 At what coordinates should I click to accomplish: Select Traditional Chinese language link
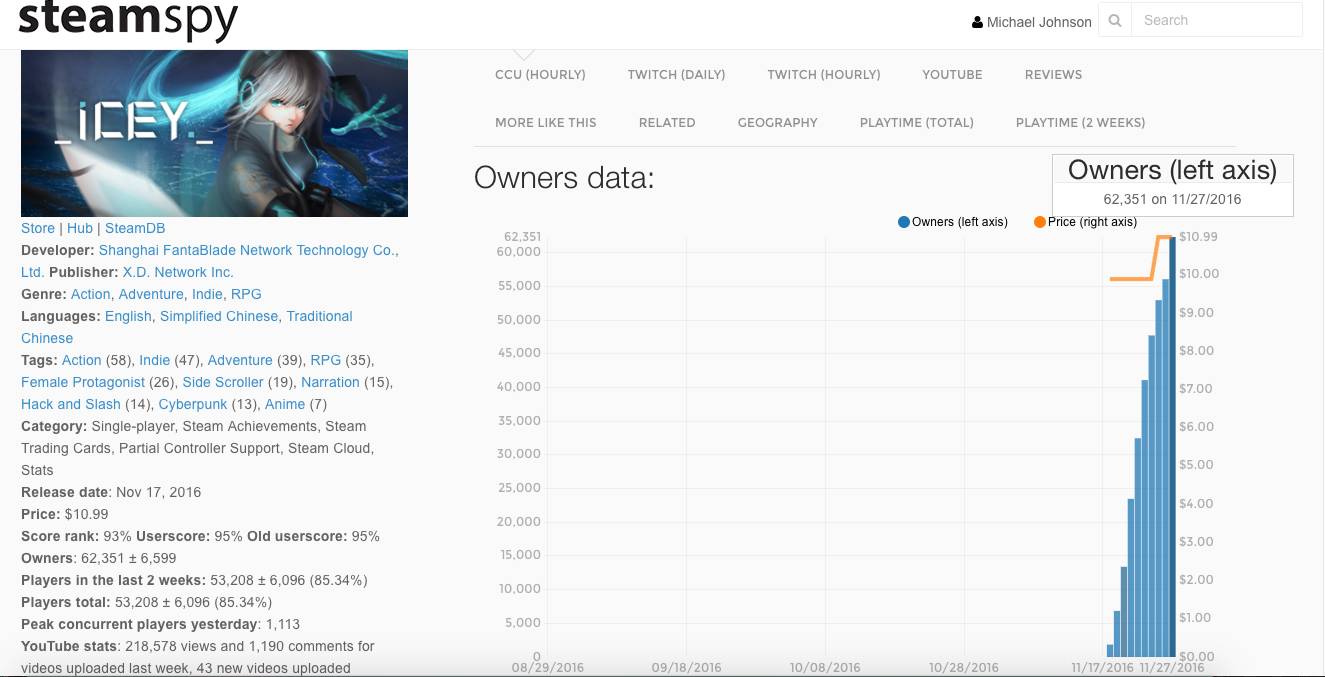[187, 327]
